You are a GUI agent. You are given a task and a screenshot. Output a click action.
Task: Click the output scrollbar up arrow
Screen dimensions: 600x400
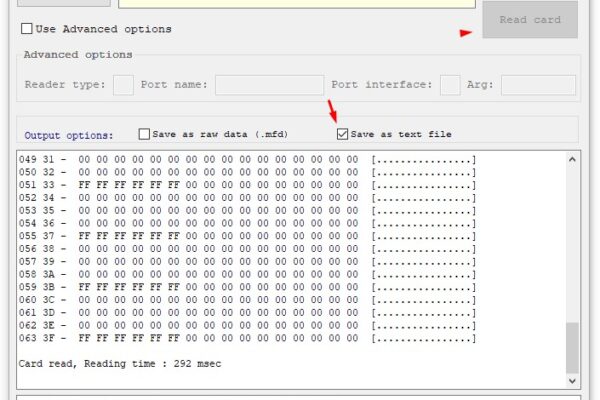[572, 159]
